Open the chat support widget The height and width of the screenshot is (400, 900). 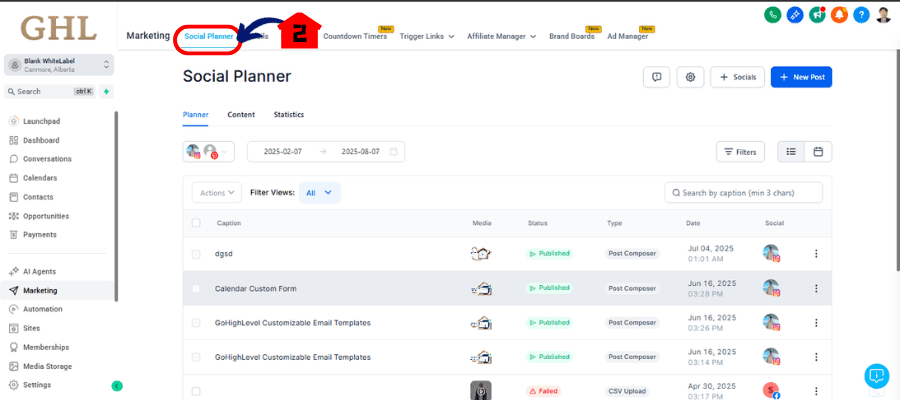876,376
